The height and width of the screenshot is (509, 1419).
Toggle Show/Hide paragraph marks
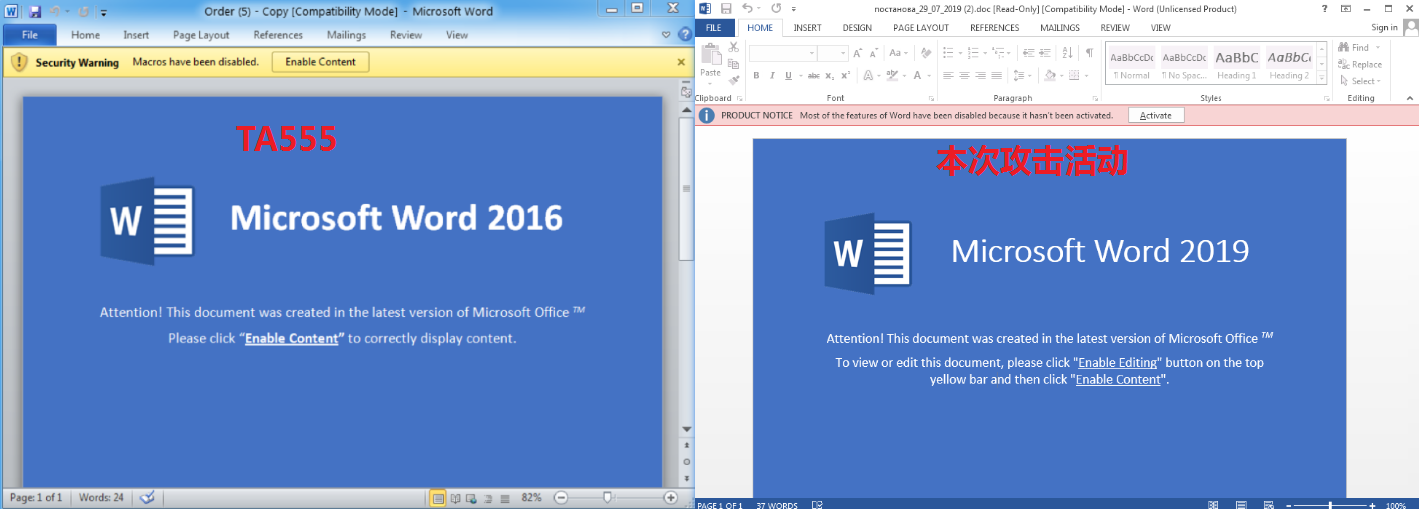click(x=1089, y=53)
